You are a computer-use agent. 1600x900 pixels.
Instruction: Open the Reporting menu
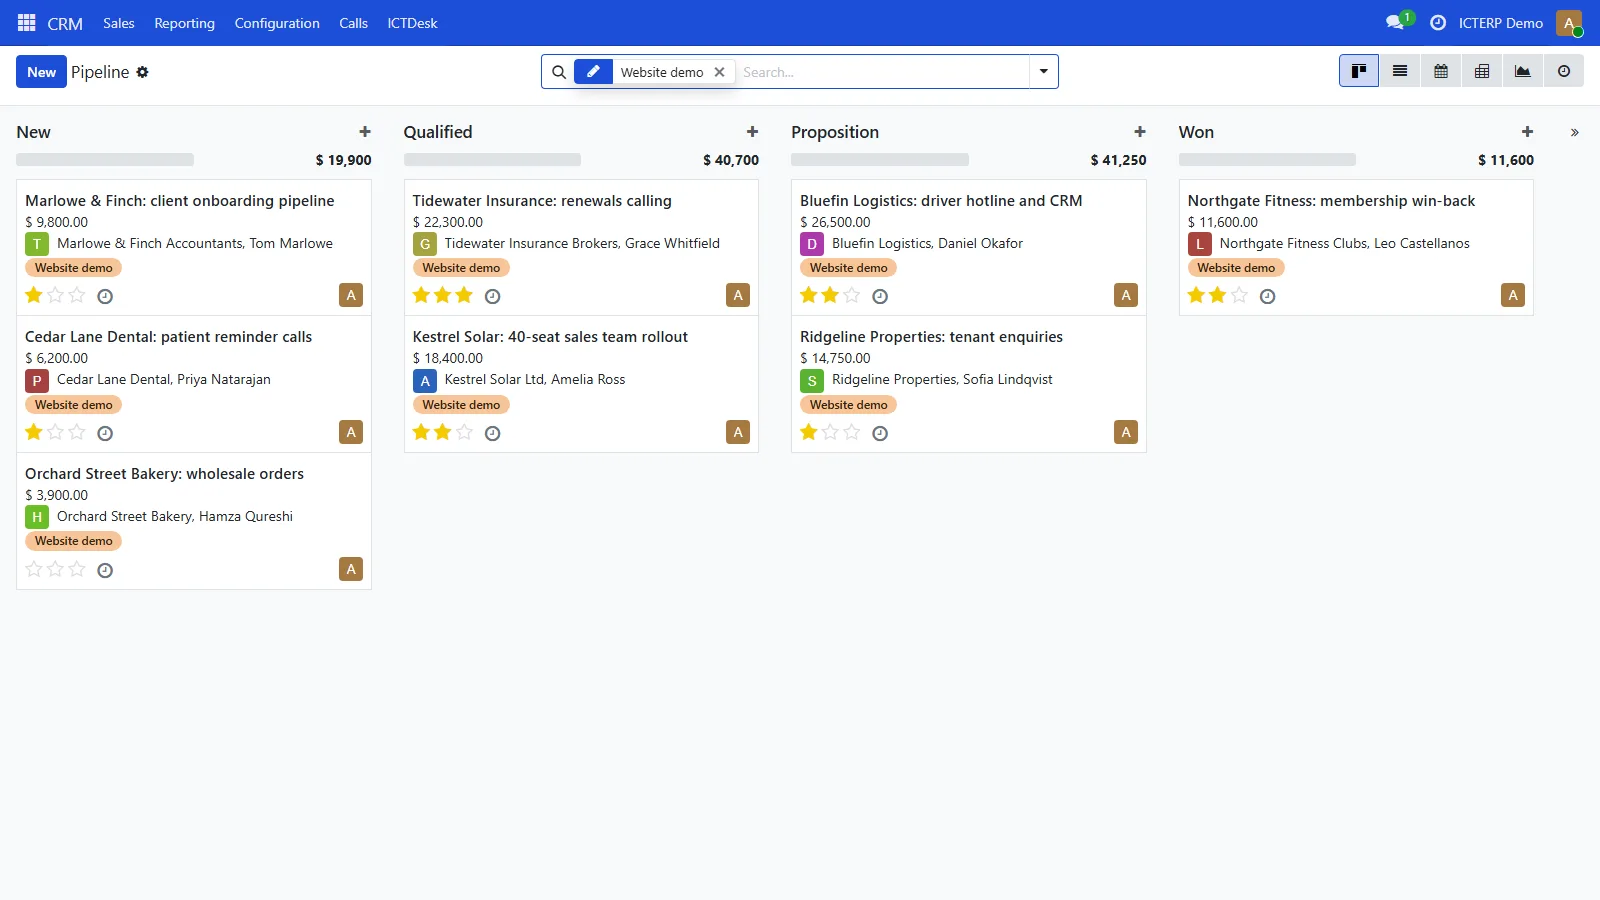coord(184,23)
